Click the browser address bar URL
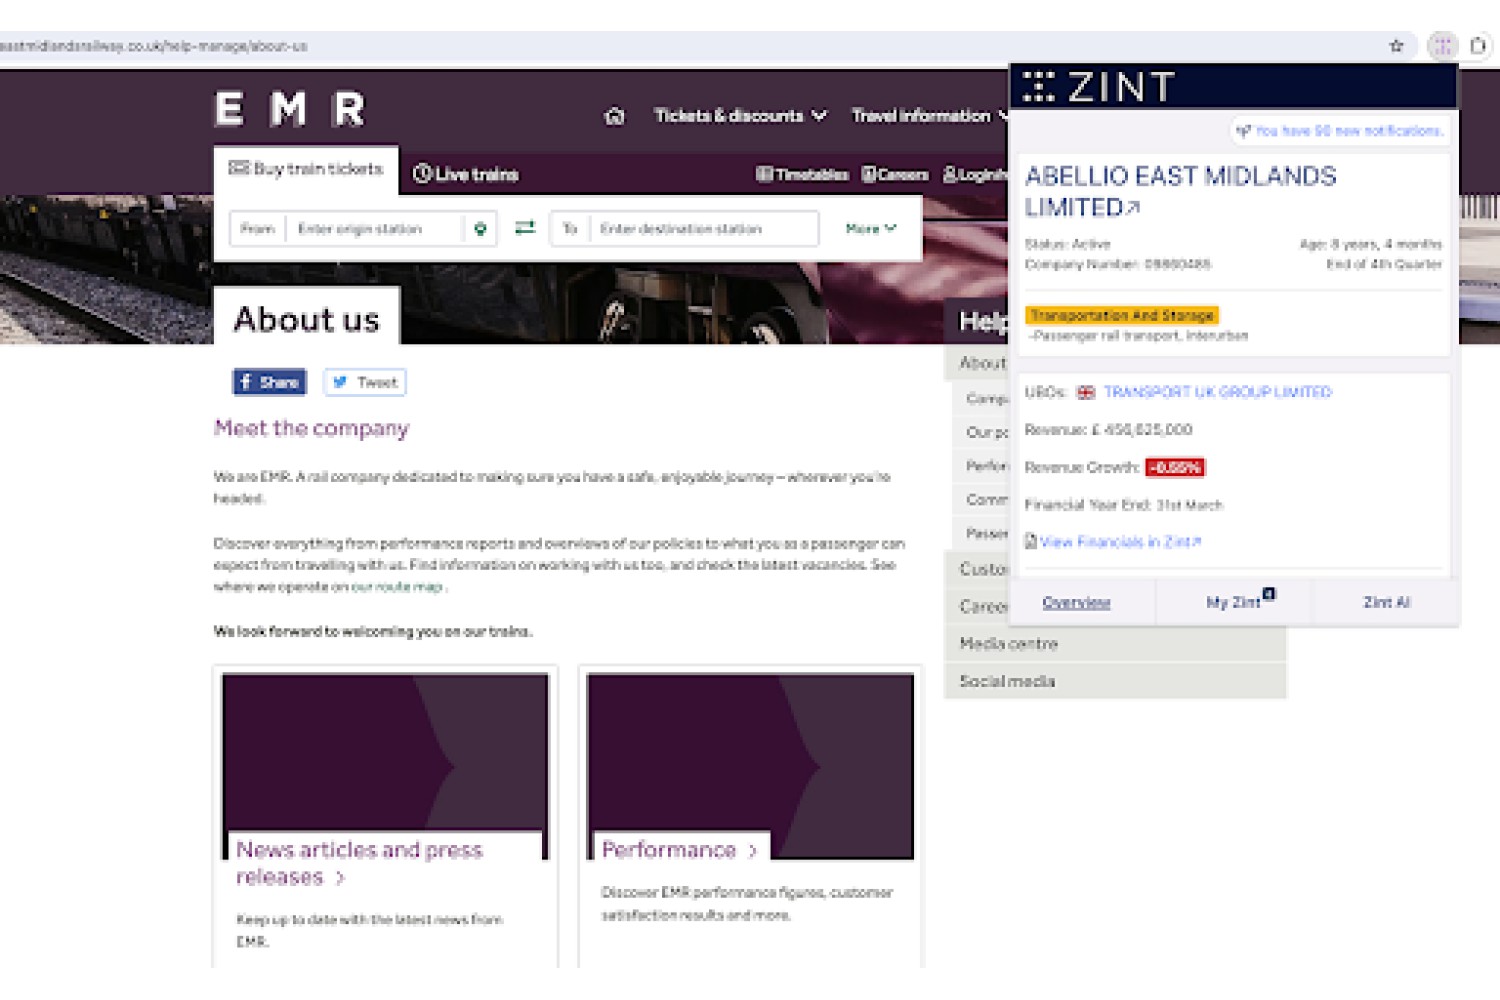This screenshot has height=1000, width=1500. tap(154, 46)
